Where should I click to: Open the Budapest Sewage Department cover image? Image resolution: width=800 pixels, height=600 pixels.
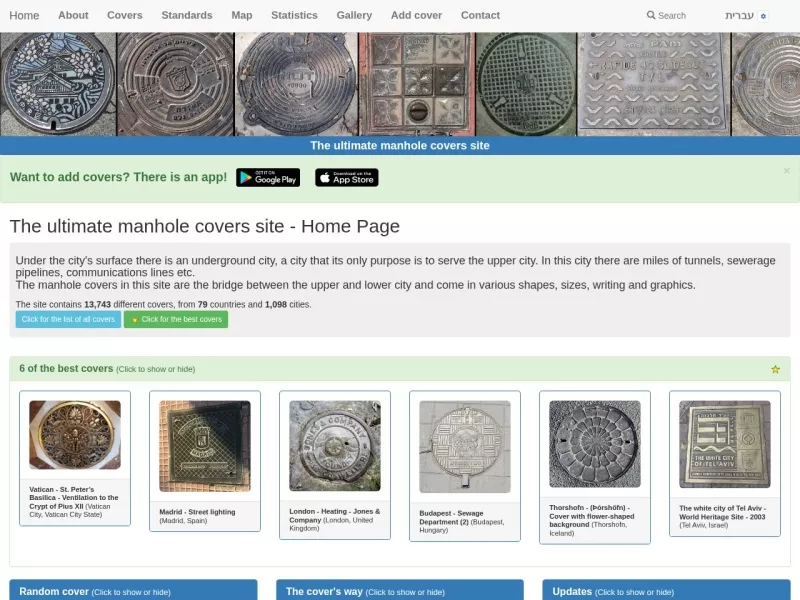465,446
